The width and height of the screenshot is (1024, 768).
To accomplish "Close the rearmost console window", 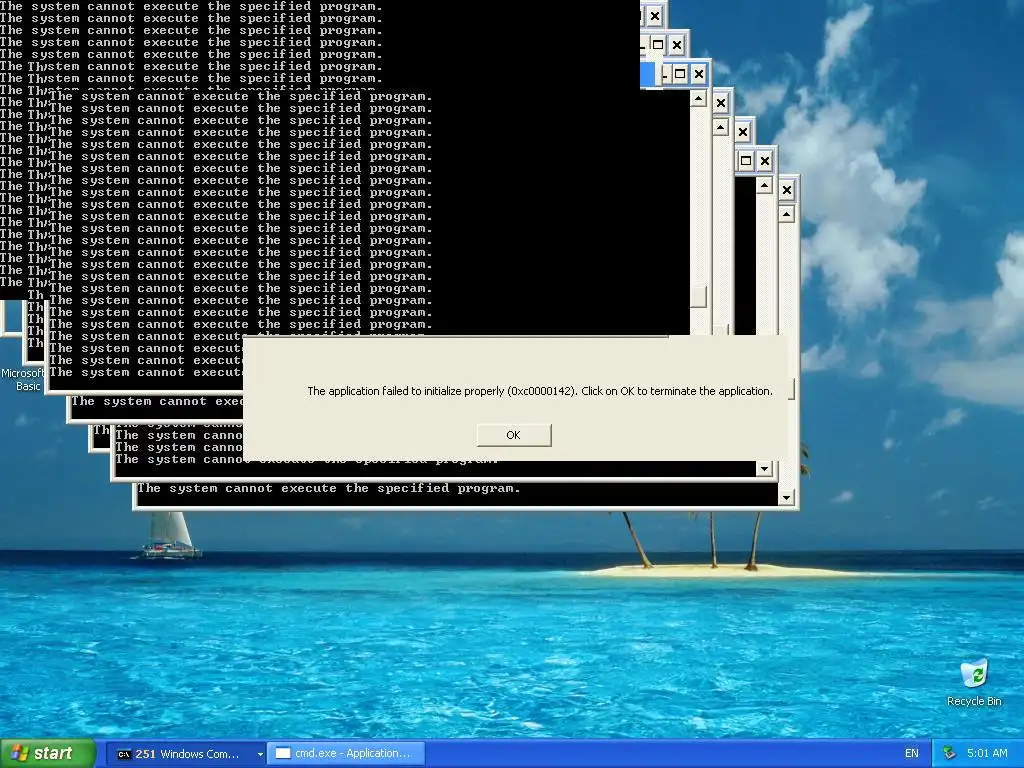I will point(655,16).
